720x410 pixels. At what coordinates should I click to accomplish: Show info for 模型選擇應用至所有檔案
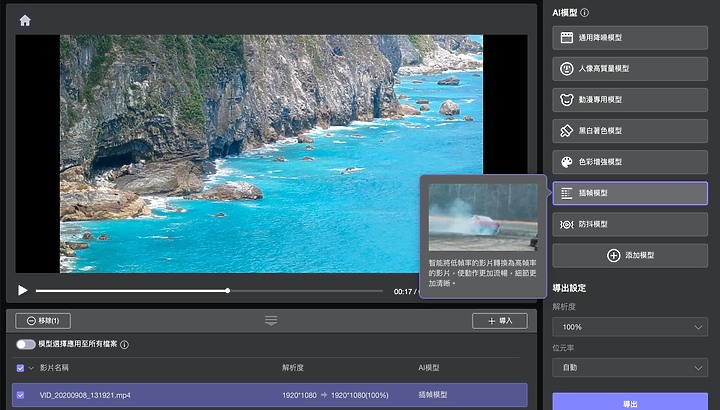click(x=124, y=344)
